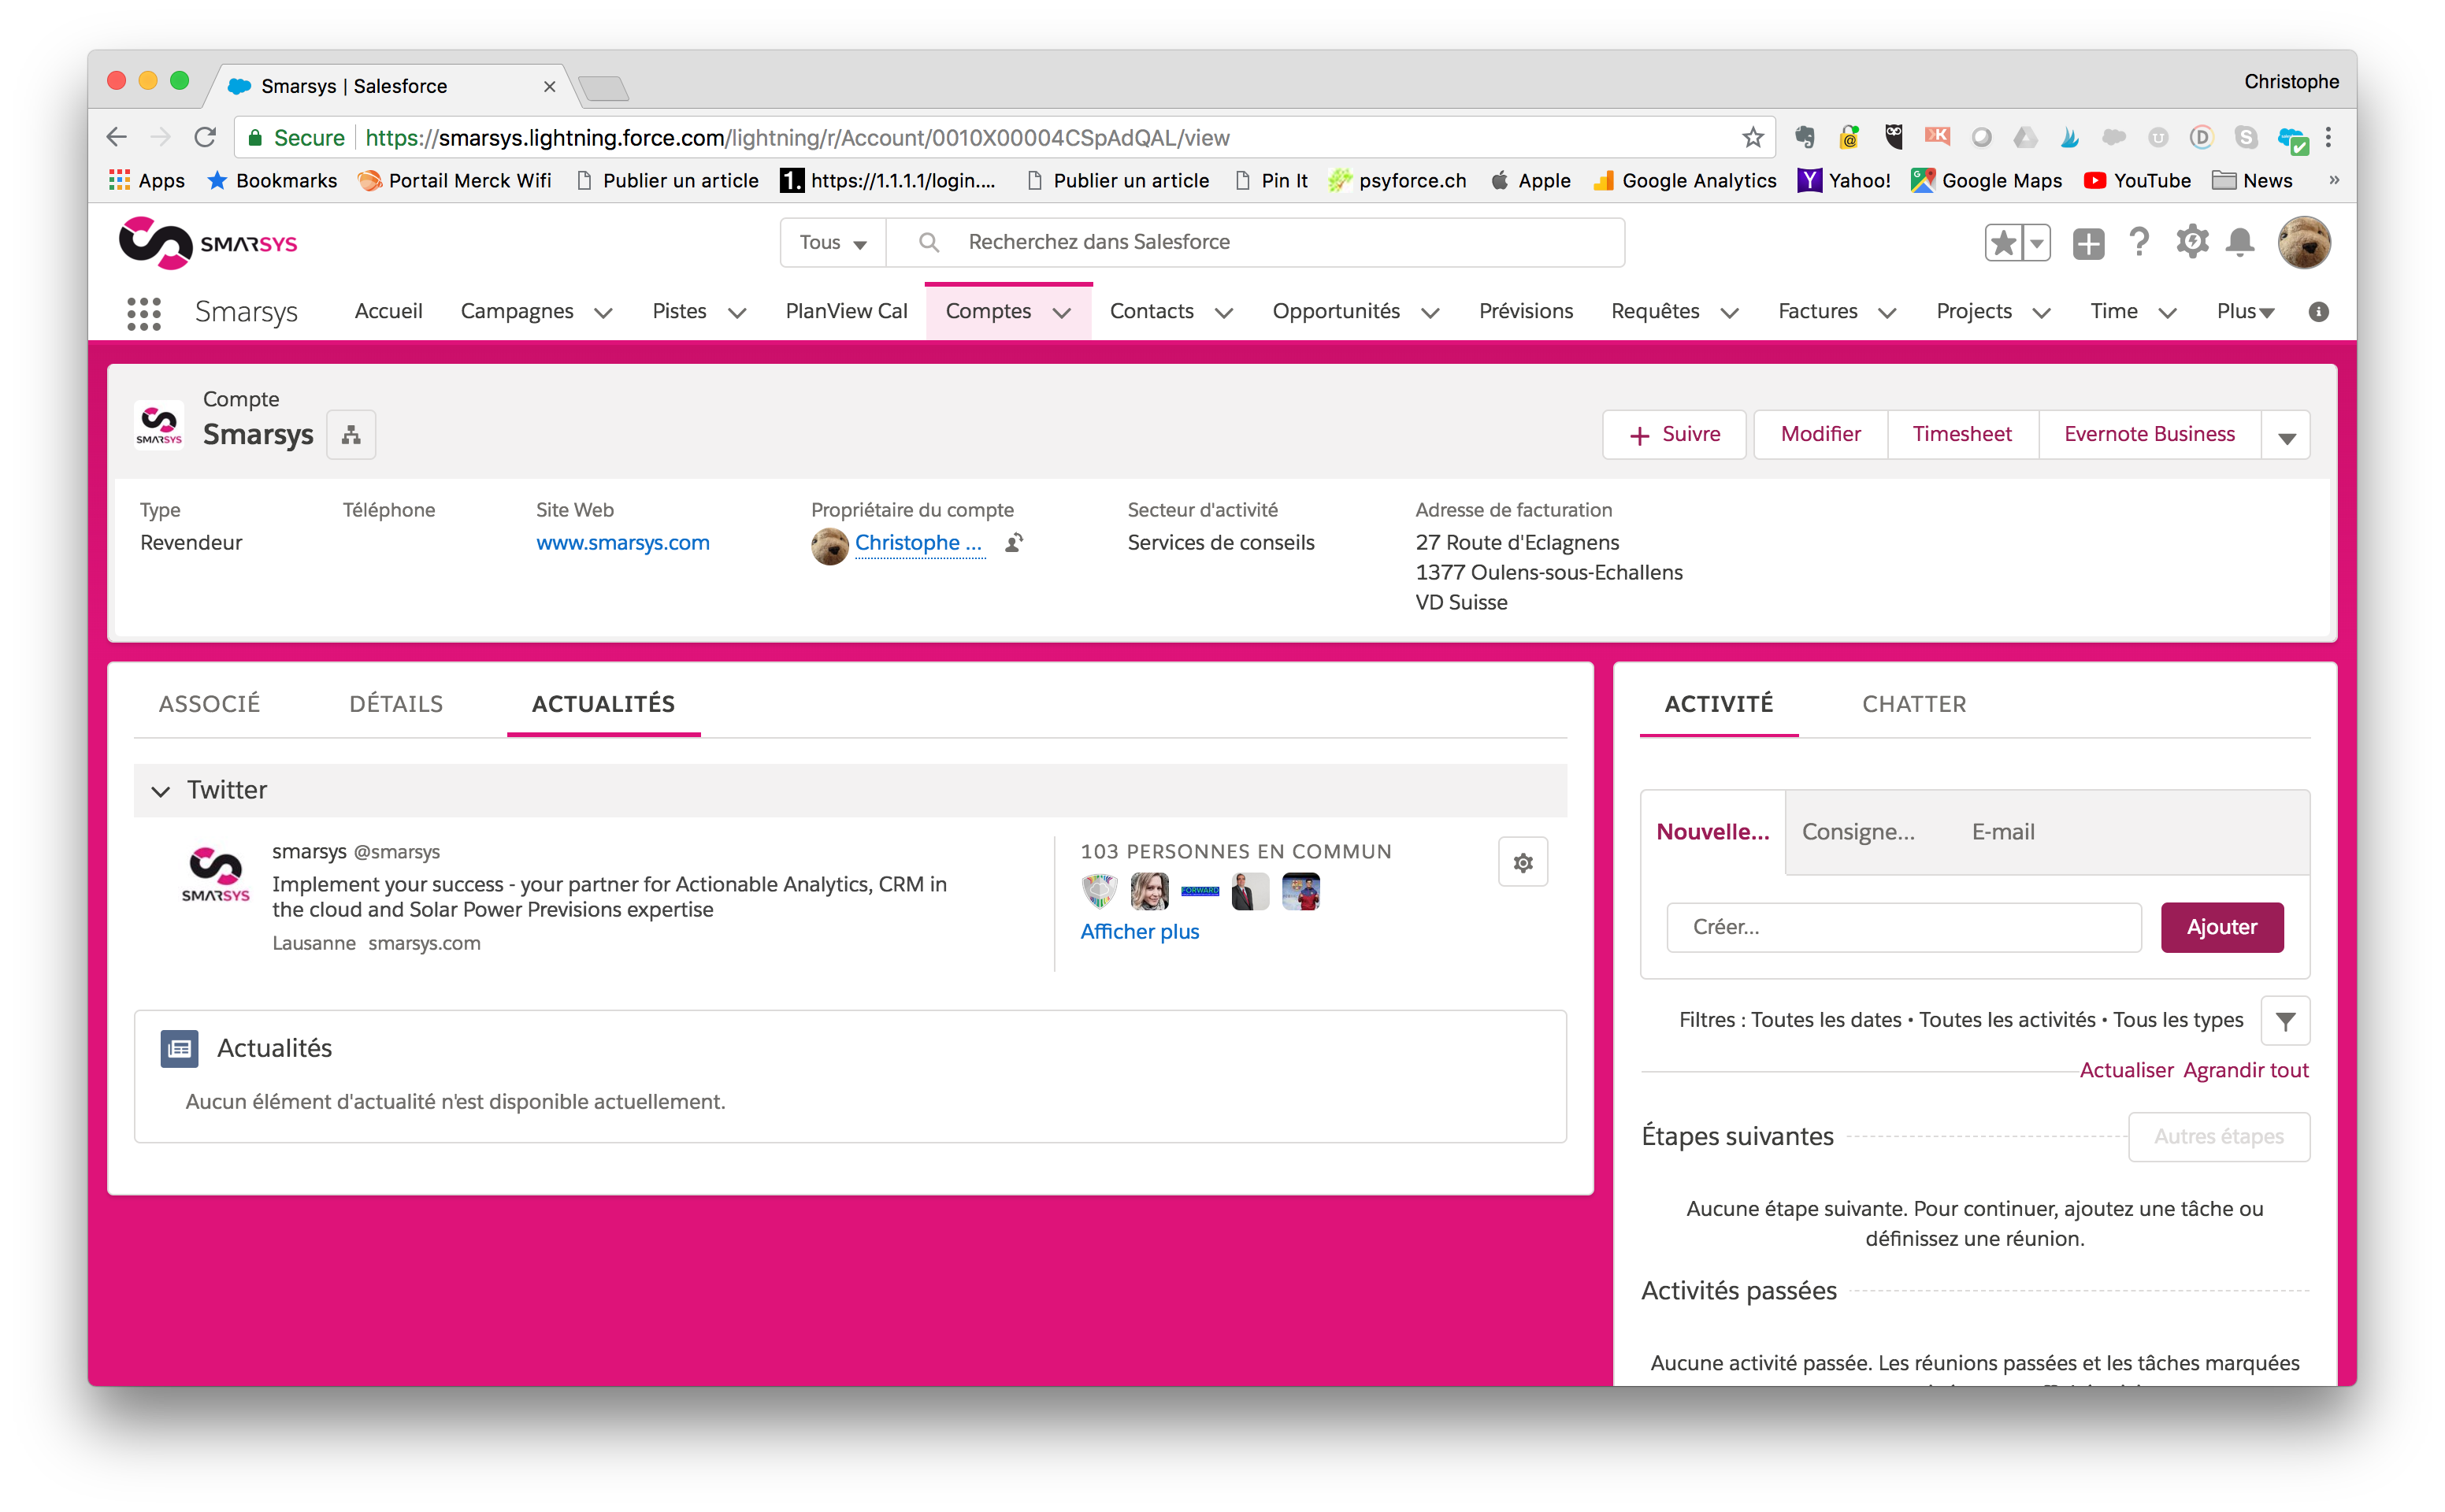Click the Ajouter button

click(2222, 928)
